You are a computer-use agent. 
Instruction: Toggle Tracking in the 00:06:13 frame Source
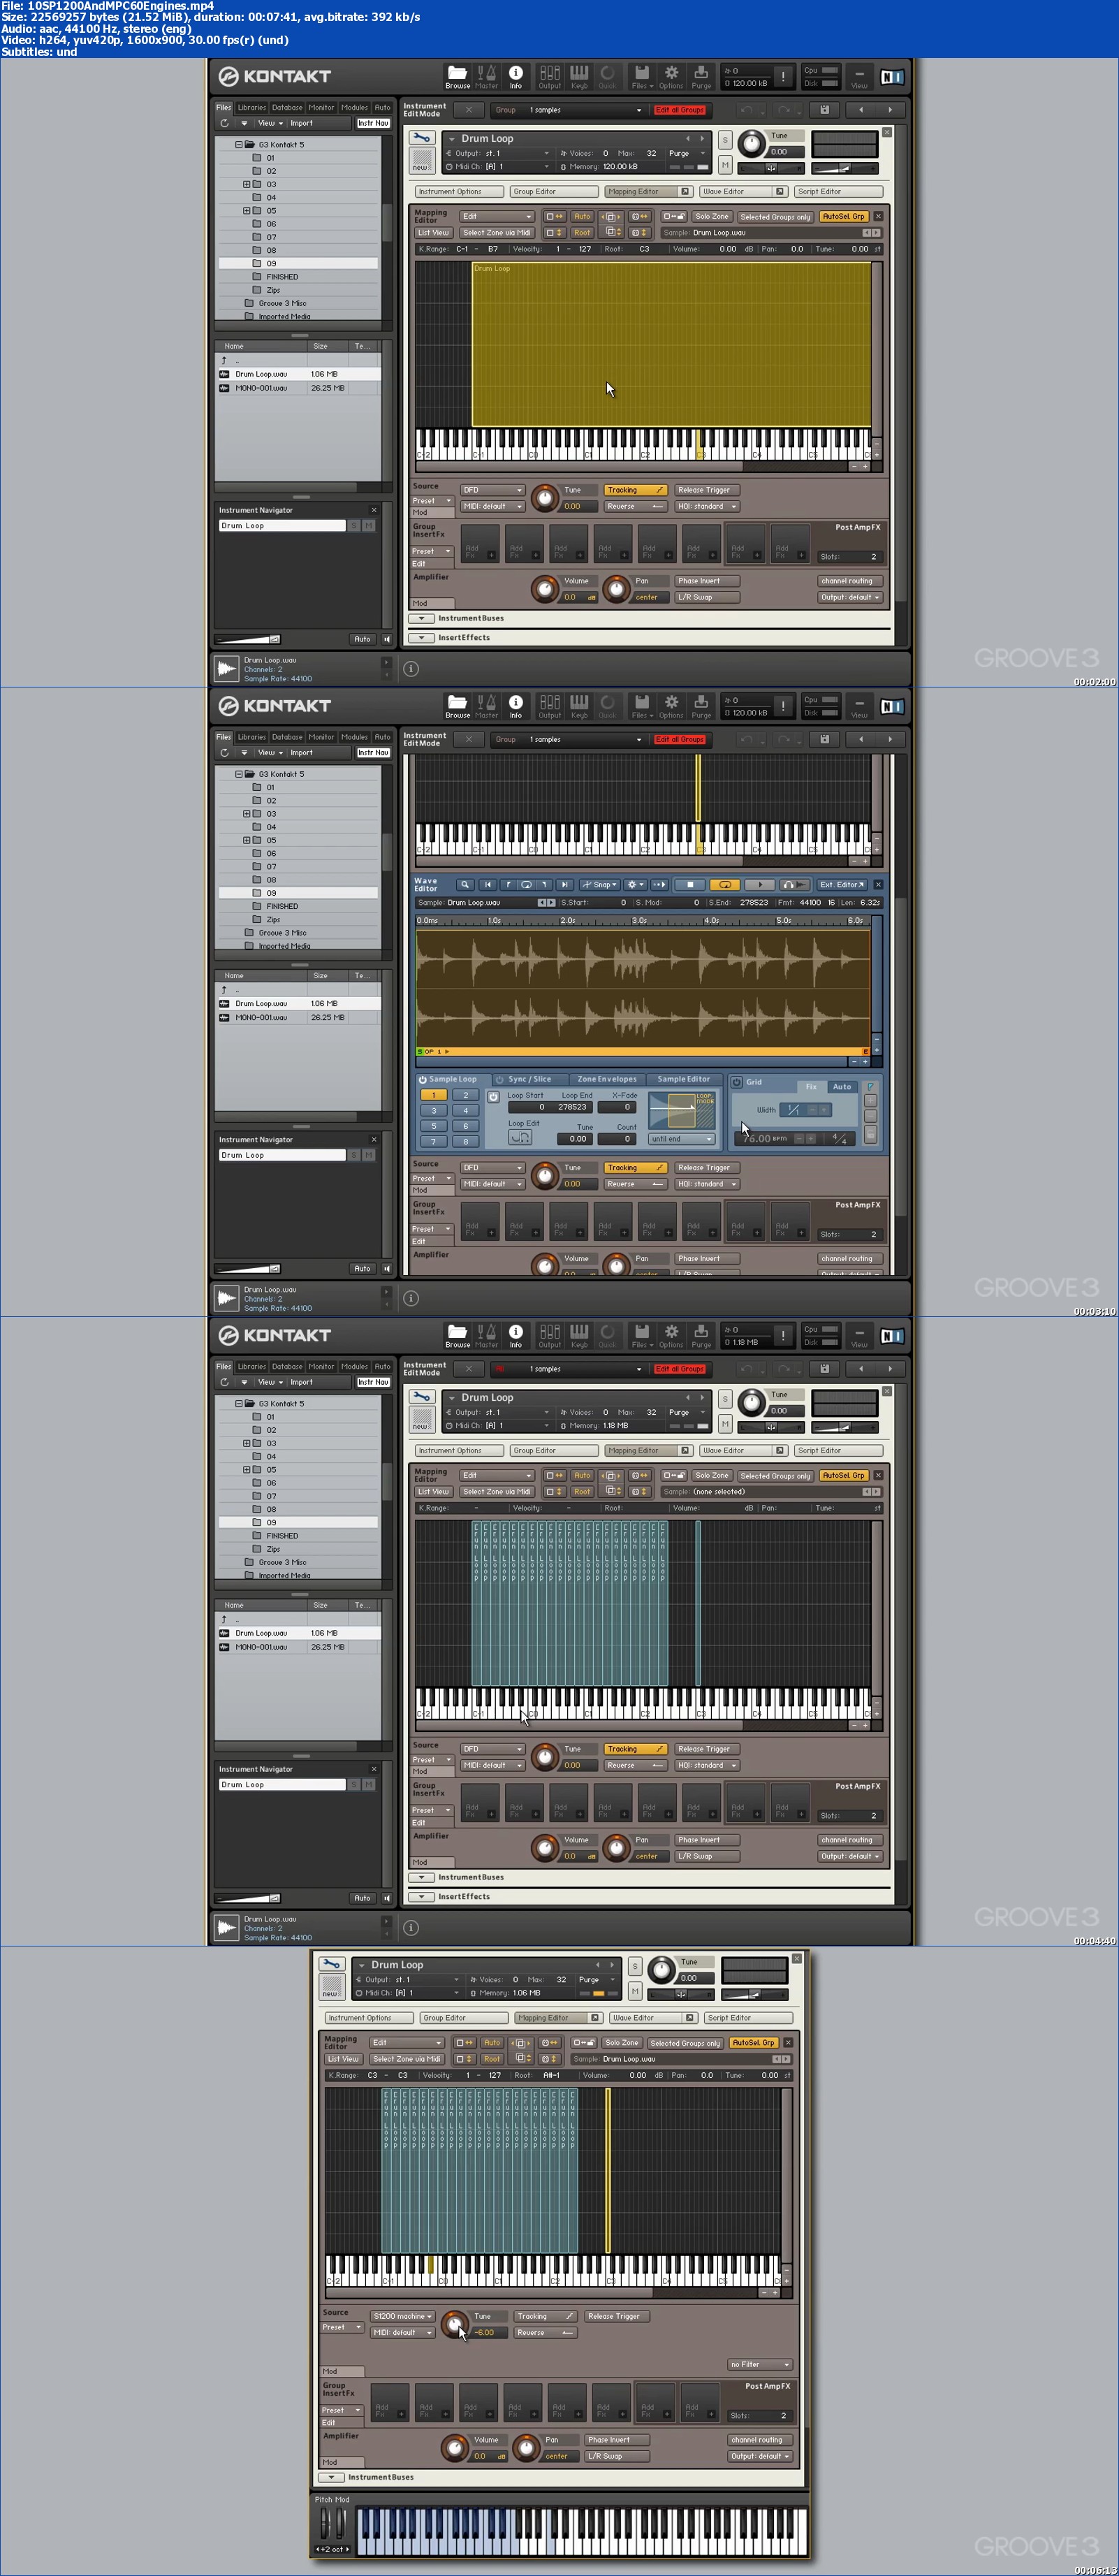coord(545,2316)
